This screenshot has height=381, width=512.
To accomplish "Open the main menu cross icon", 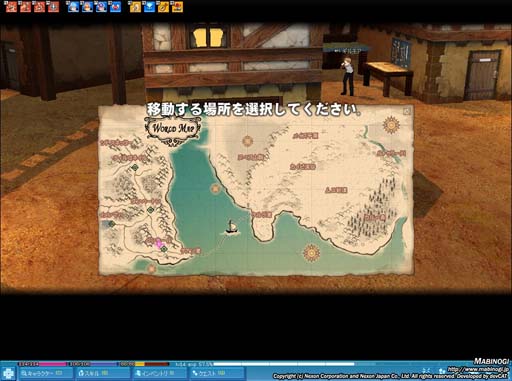I will point(8,373).
